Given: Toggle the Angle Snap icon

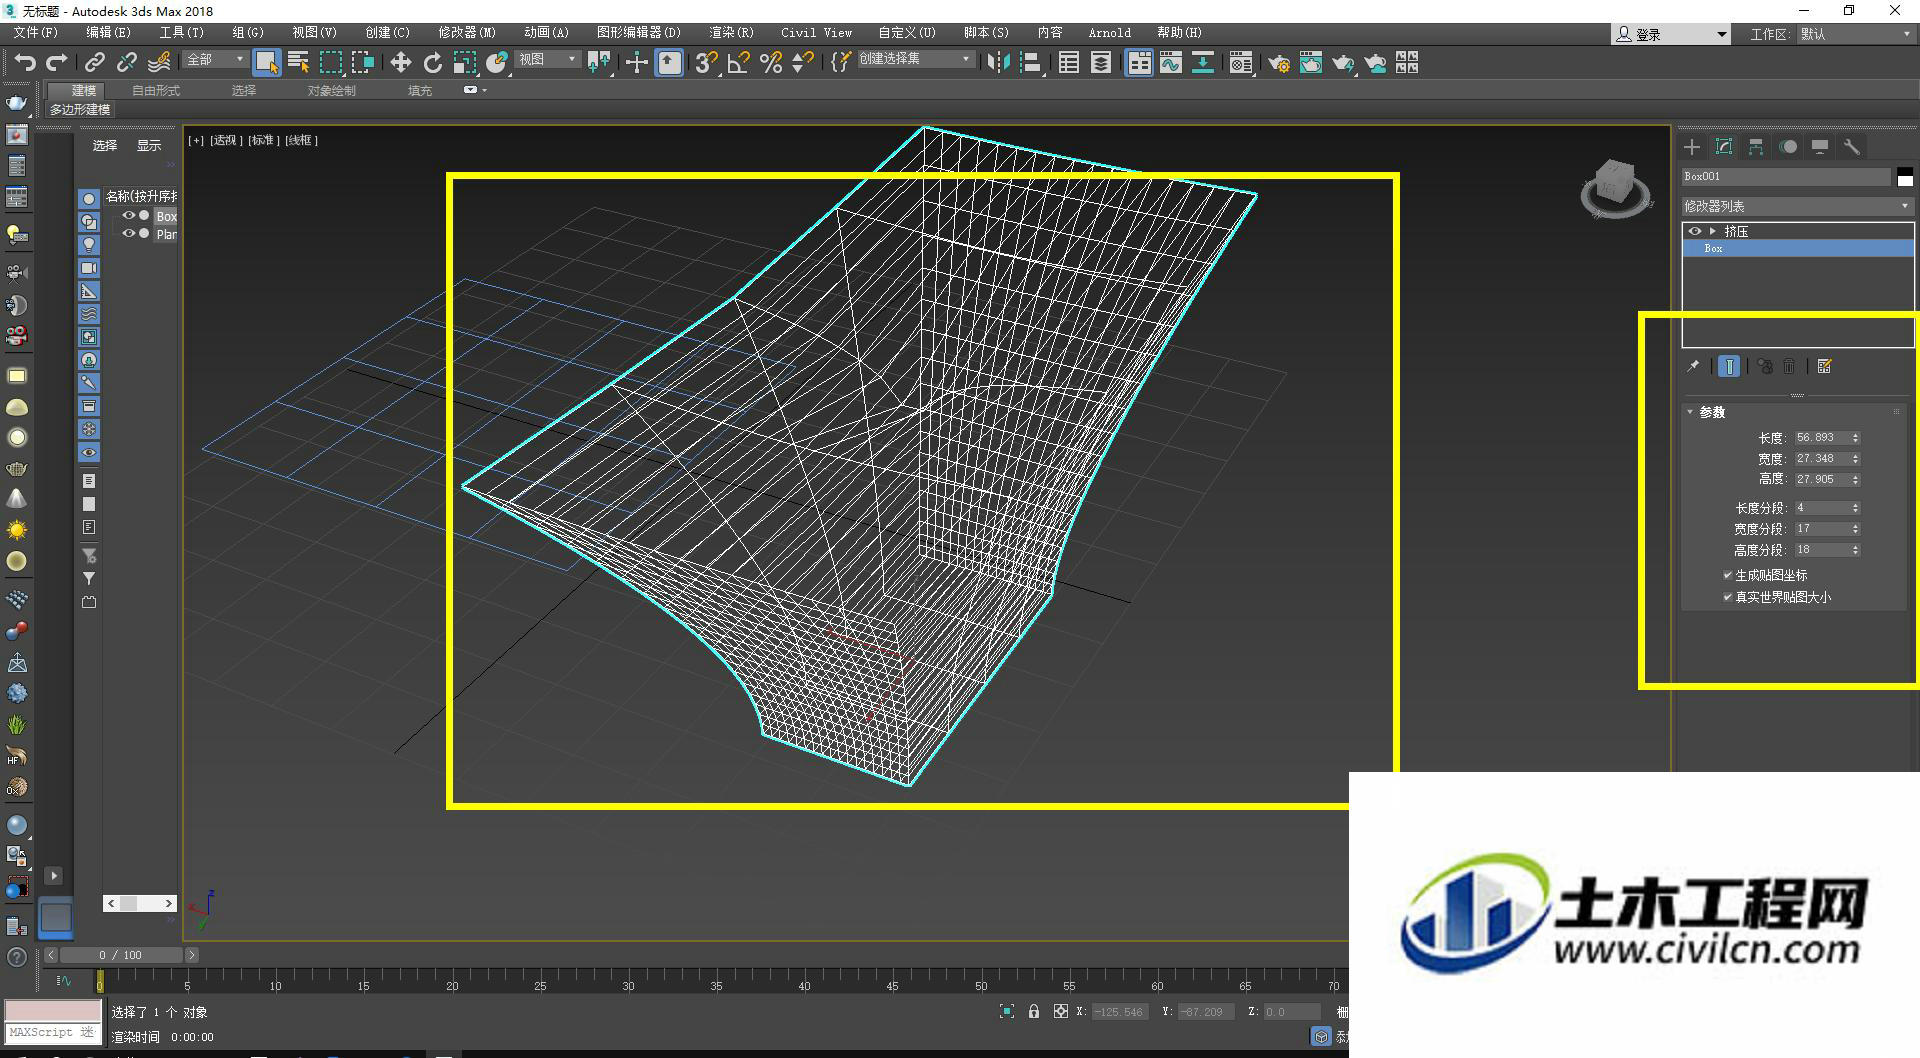Looking at the screenshot, I should [x=739, y=63].
